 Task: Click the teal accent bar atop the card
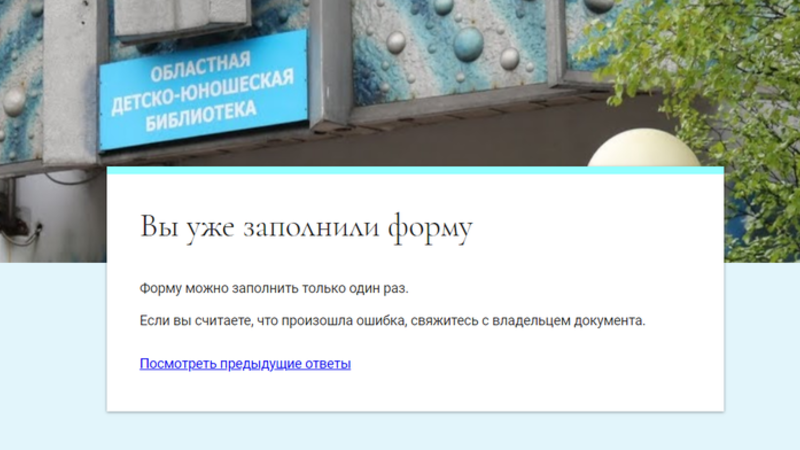pos(415,170)
